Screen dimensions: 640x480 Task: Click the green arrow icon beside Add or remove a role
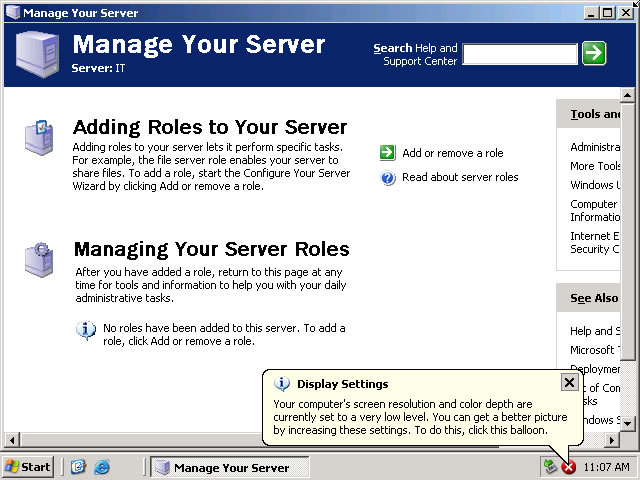387,153
